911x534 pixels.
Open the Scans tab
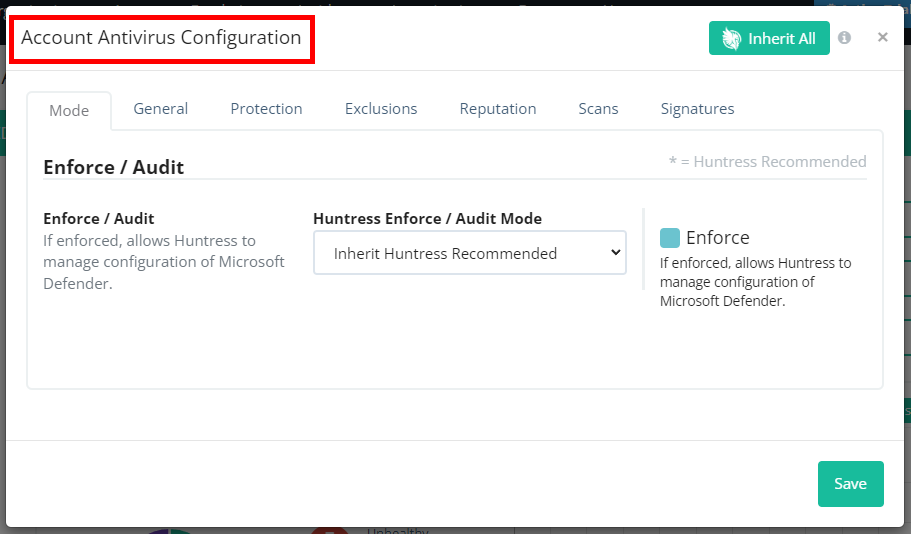tap(598, 109)
